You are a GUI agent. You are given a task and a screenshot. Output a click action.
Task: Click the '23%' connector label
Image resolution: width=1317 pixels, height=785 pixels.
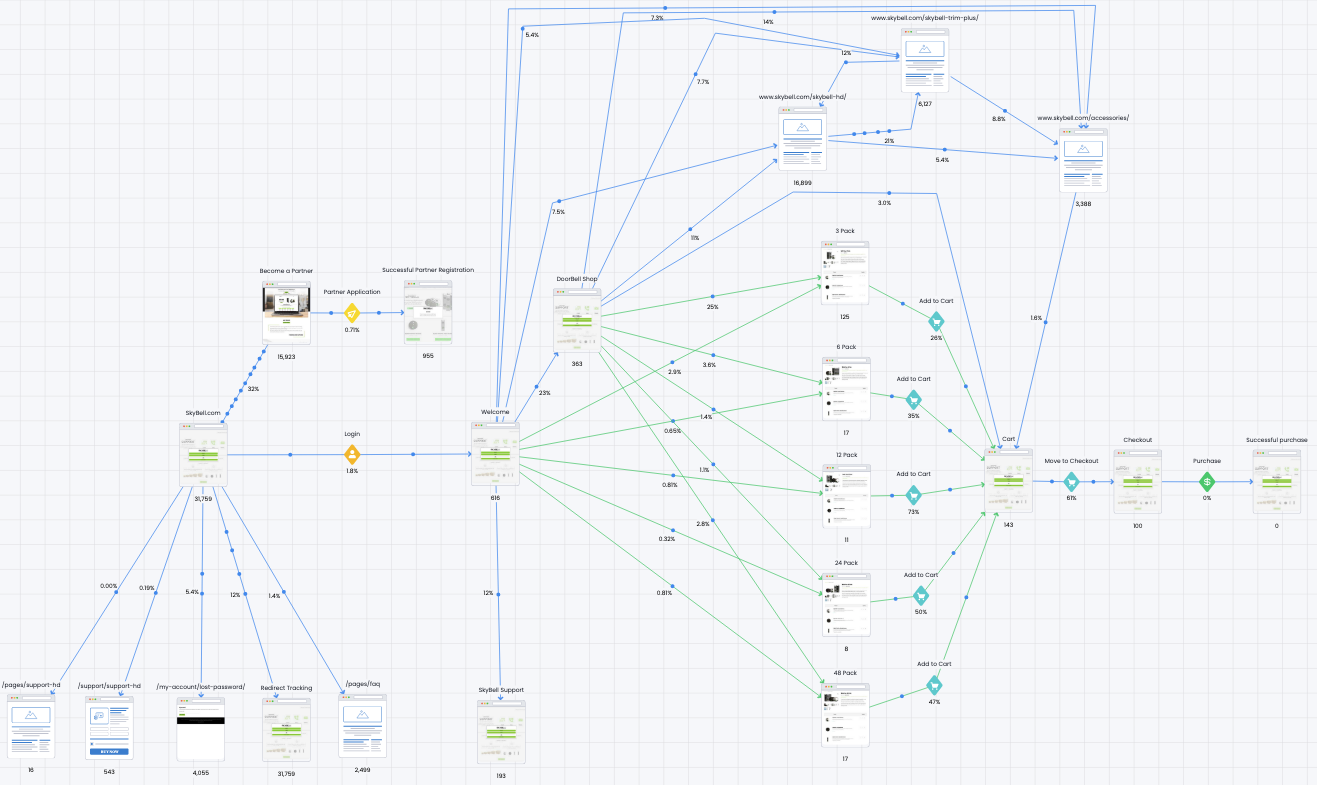point(545,393)
